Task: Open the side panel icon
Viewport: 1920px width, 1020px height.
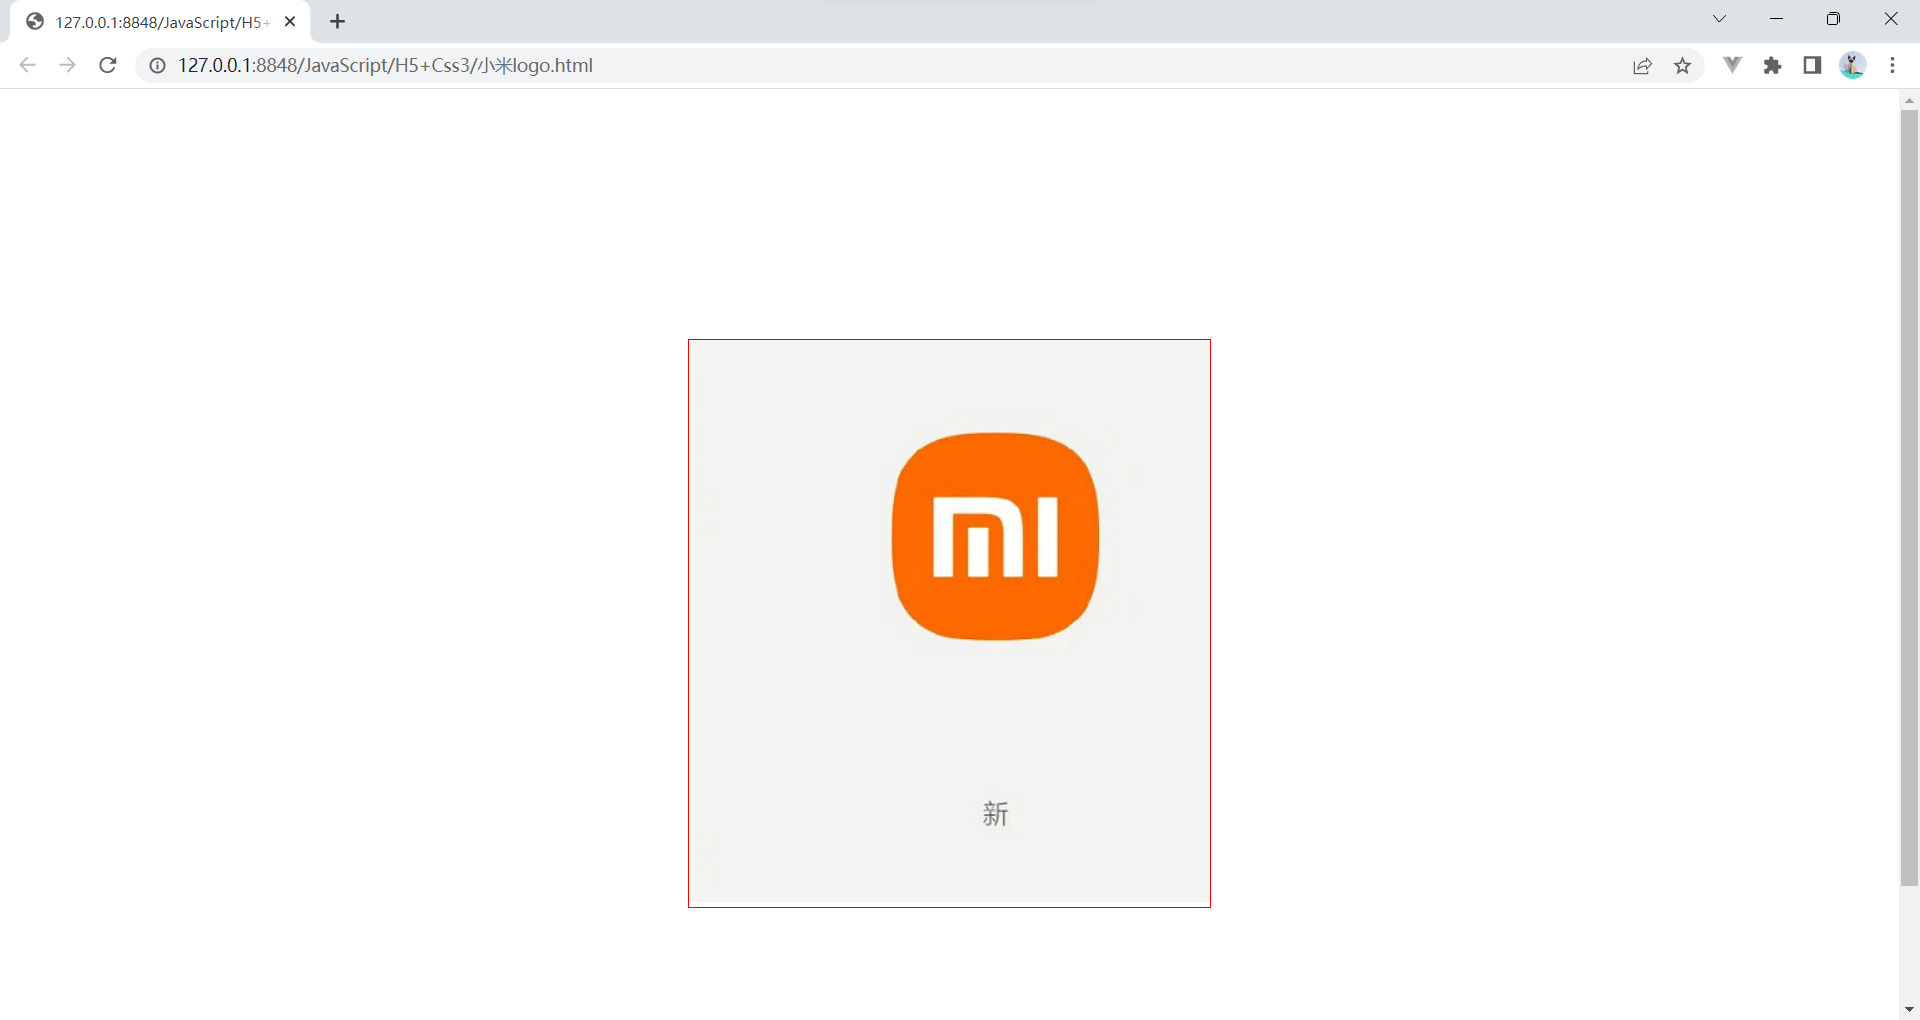Action: coord(1812,65)
